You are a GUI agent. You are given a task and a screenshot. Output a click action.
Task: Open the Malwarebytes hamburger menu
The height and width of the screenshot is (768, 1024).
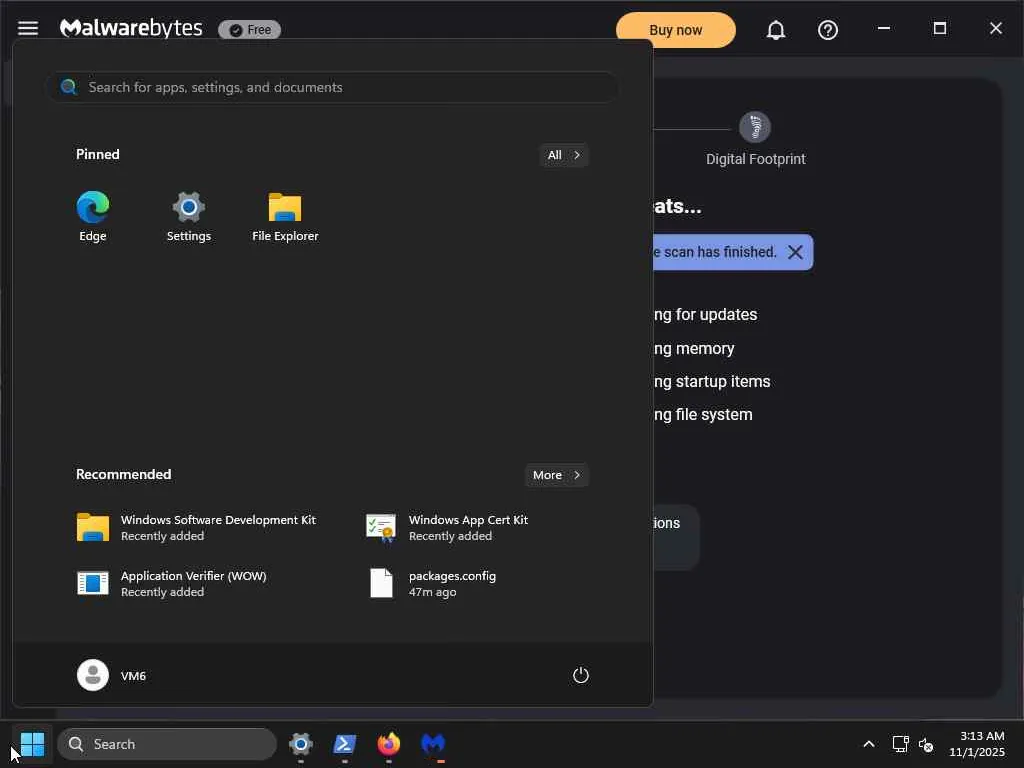tap(28, 28)
